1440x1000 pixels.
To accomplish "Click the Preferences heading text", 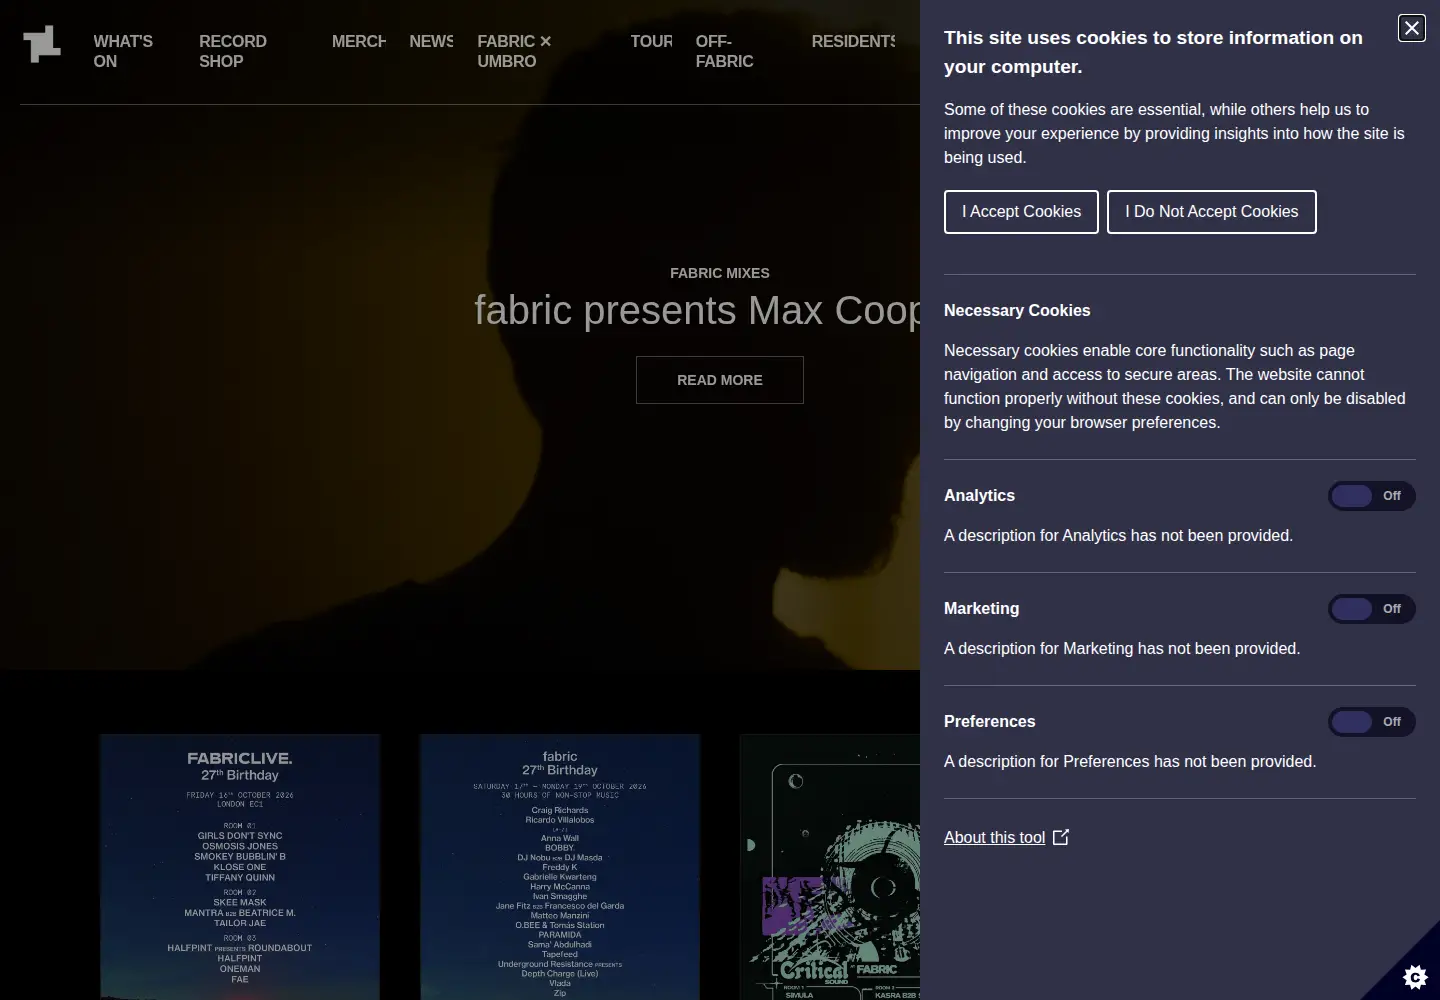I will (989, 722).
